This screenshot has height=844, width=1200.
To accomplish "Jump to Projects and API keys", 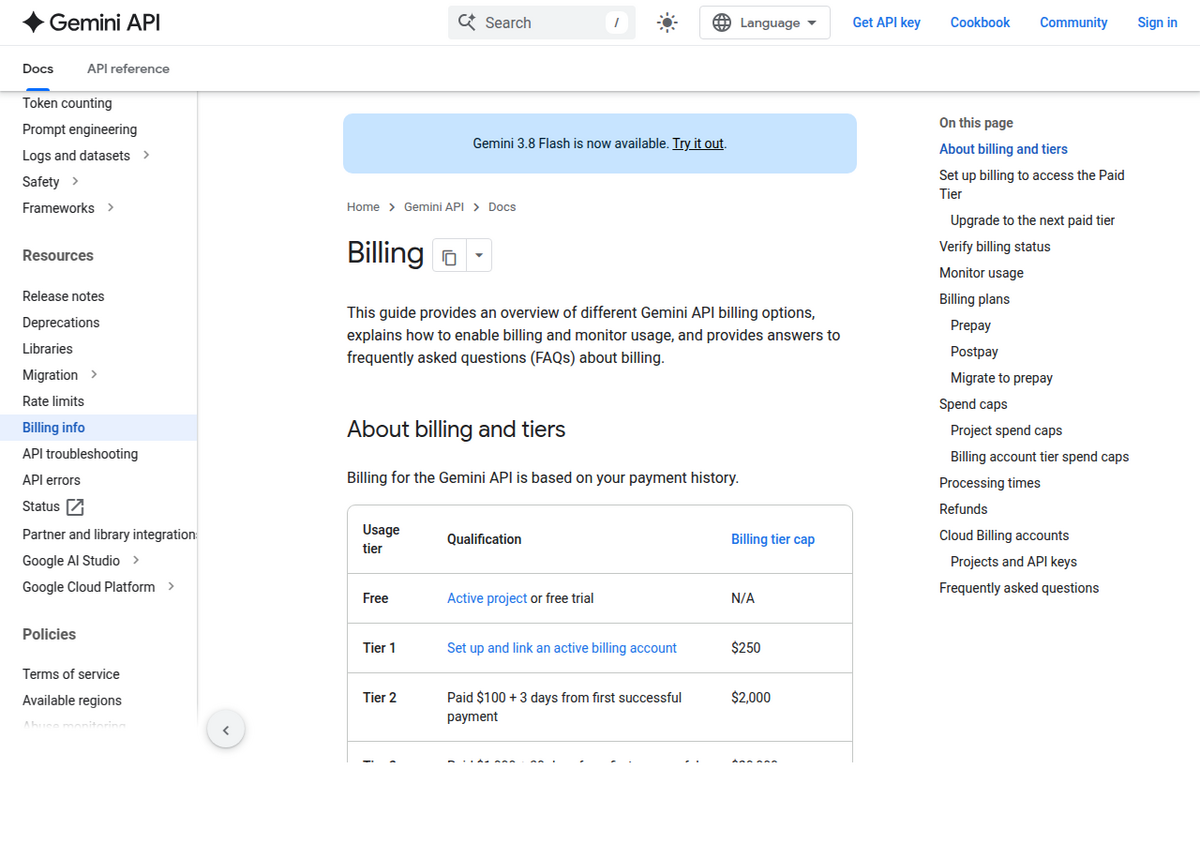I will pos(1013,561).
